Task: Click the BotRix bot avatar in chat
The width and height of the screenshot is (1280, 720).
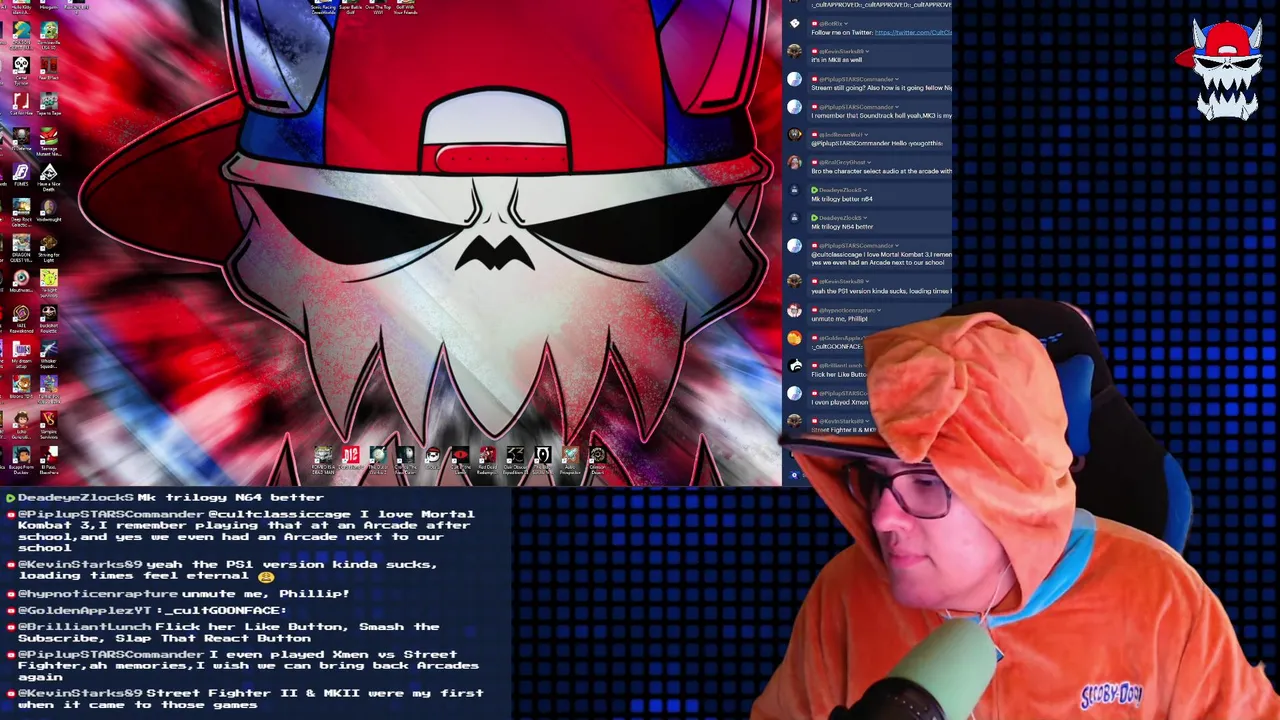Action: [x=794, y=23]
